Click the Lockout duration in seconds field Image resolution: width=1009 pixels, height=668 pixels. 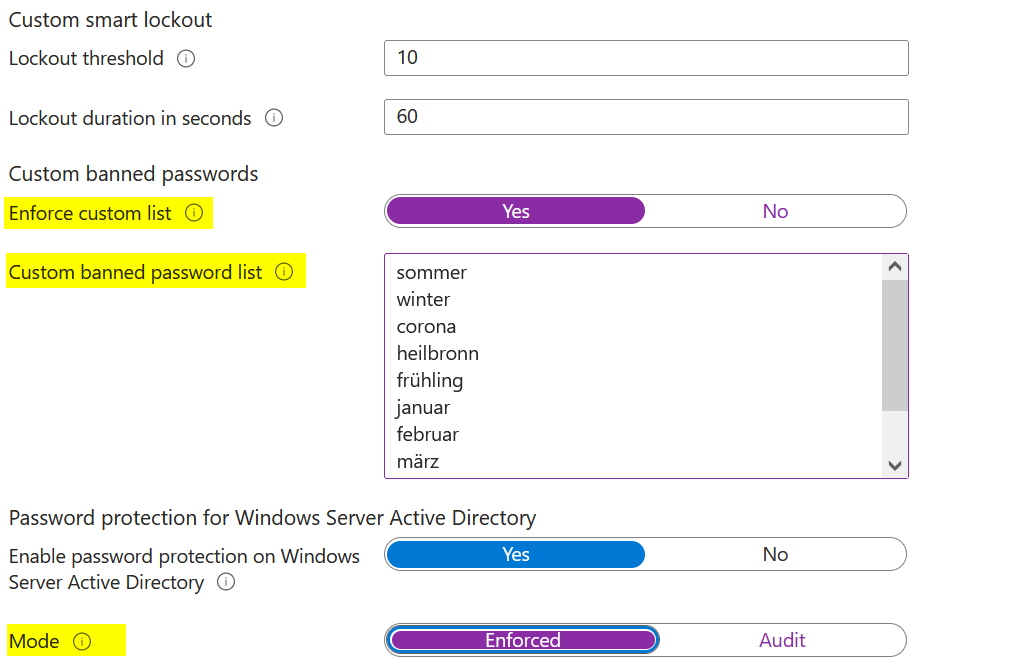click(x=646, y=117)
